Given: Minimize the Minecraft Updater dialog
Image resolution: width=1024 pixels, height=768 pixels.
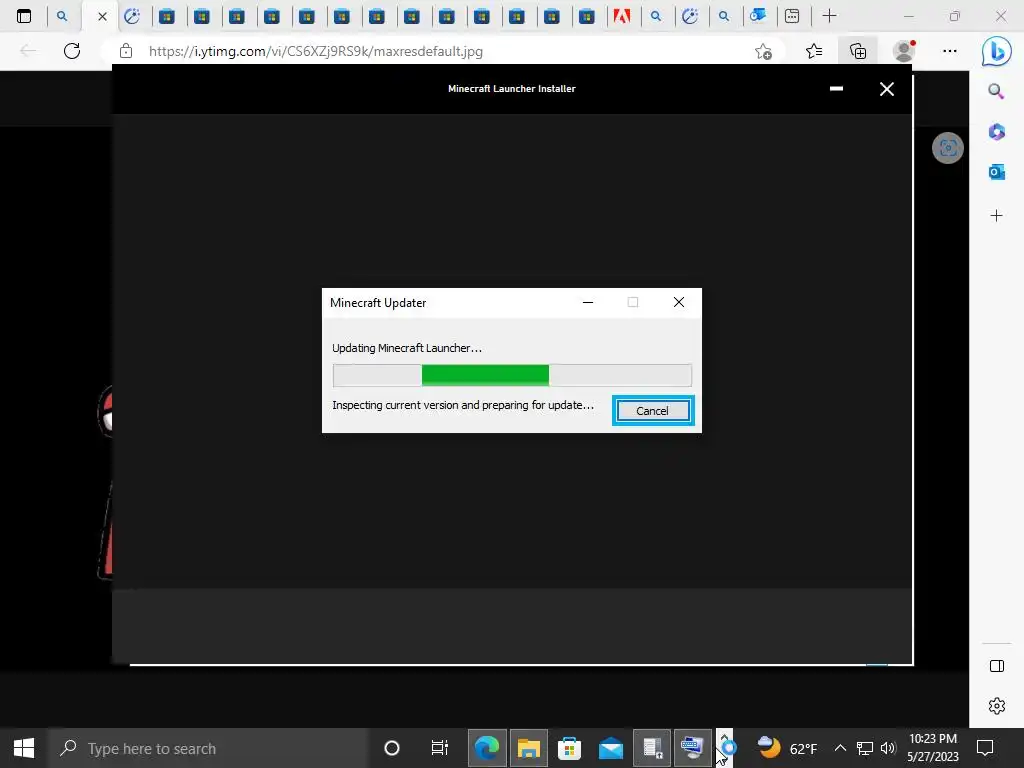Looking at the screenshot, I should pyautogui.click(x=588, y=302).
